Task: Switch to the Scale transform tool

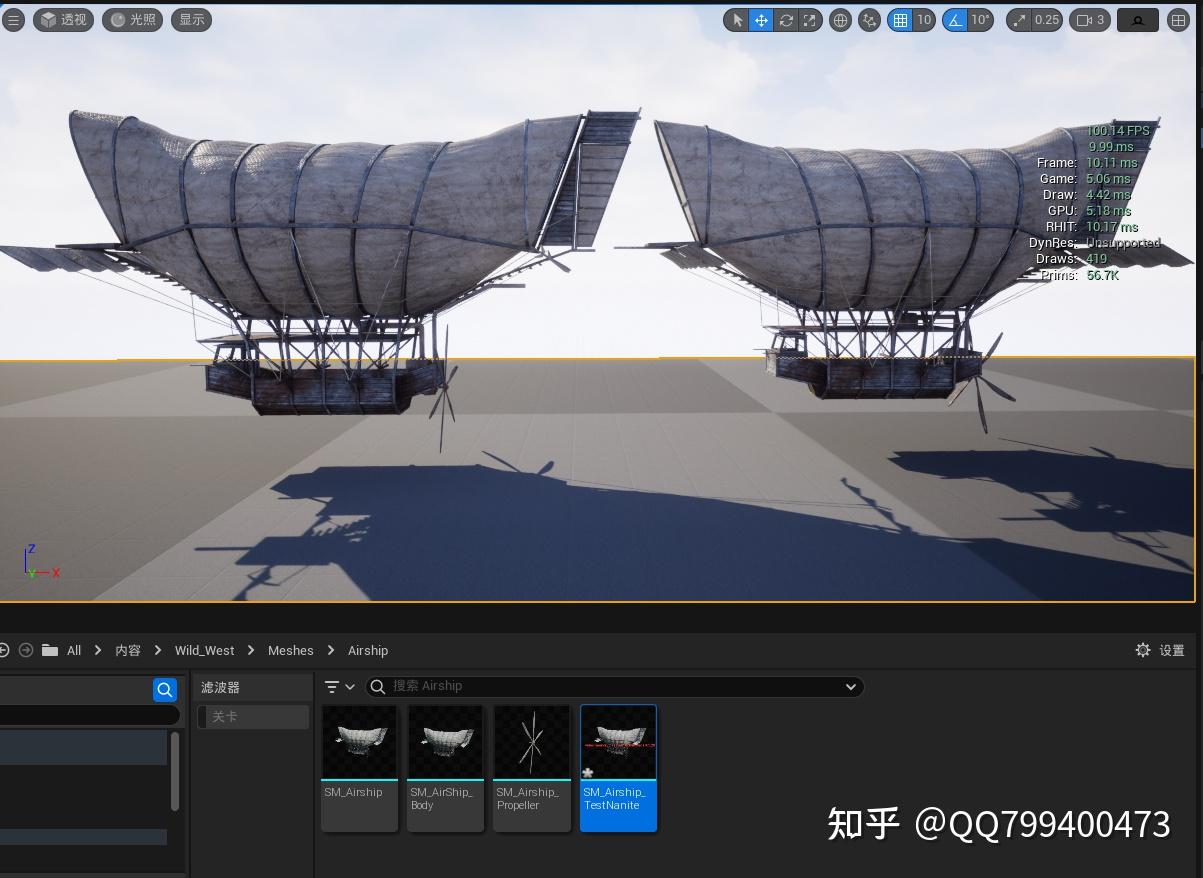Action: pyautogui.click(x=810, y=20)
